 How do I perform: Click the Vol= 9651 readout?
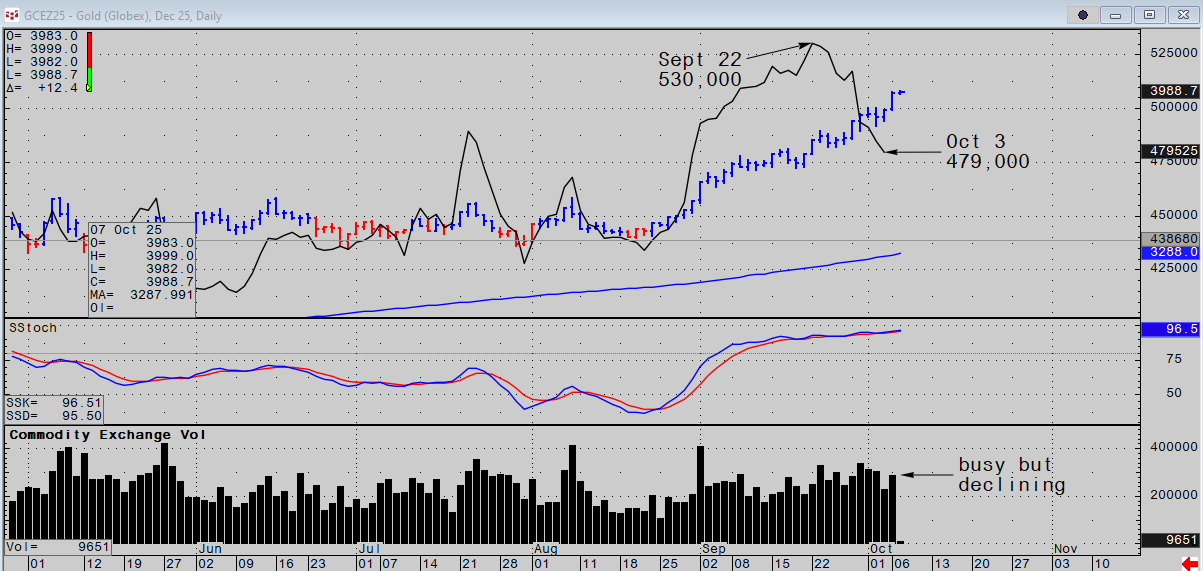(58, 548)
